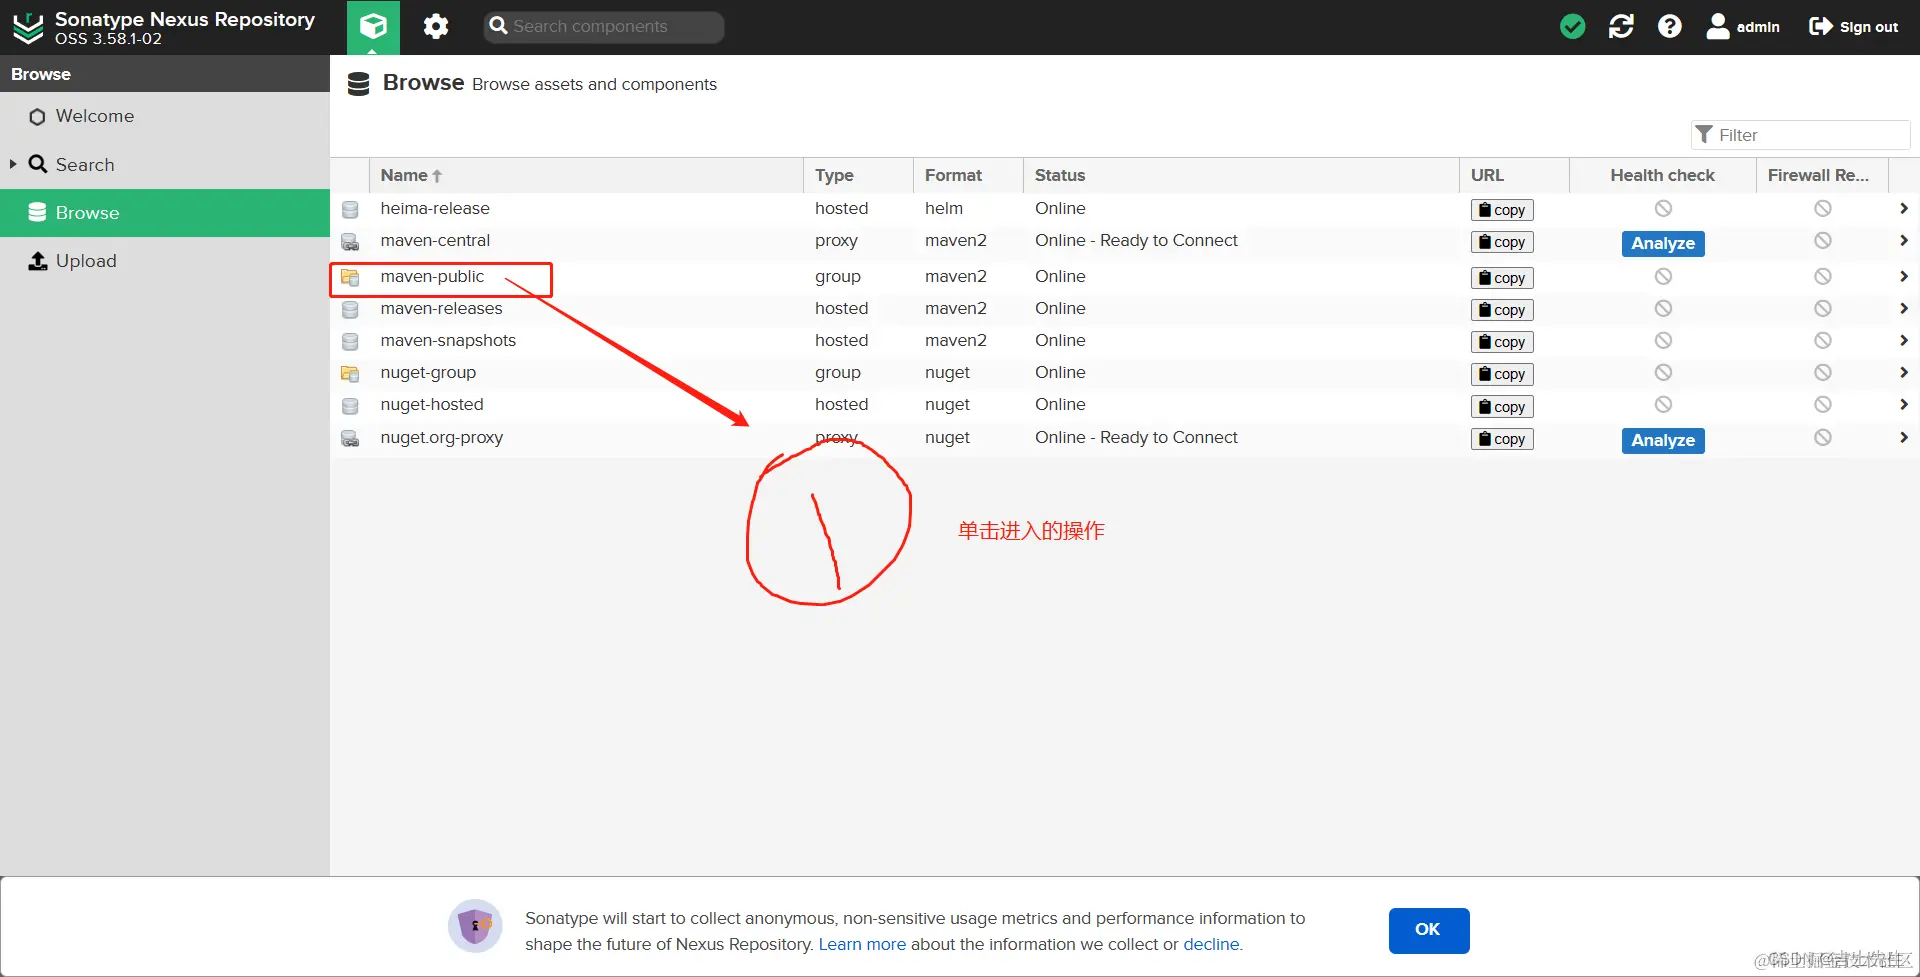Click nuget.org-proxy repository icon
1920x977 pixels.
pos(350,439)
